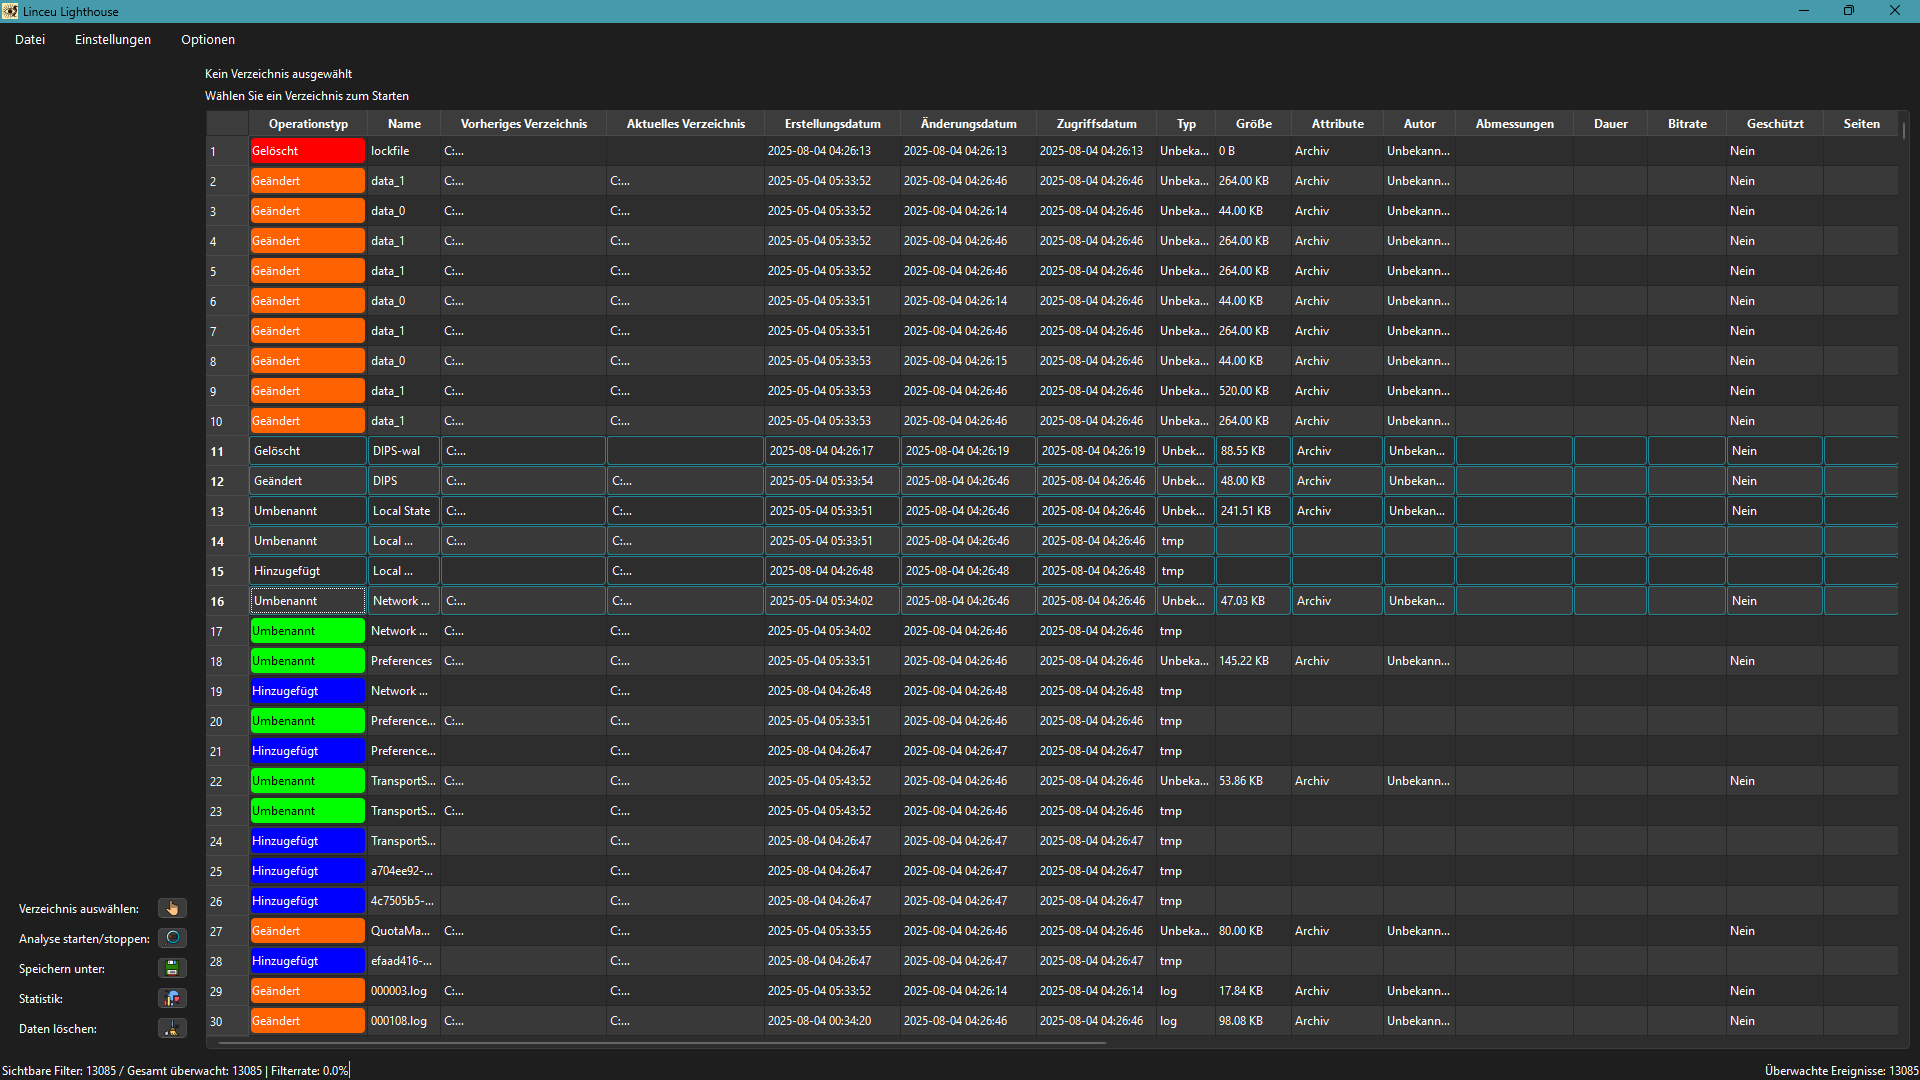Click the Größe column header

click(x=1253, y=124)
